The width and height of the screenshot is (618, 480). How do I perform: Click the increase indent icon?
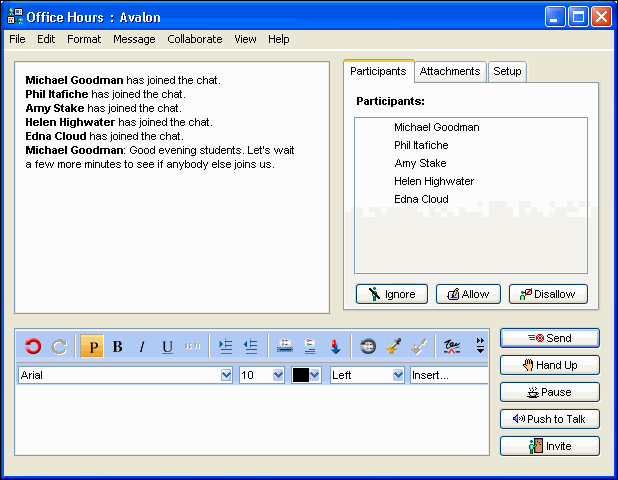[x=225, y=347]
